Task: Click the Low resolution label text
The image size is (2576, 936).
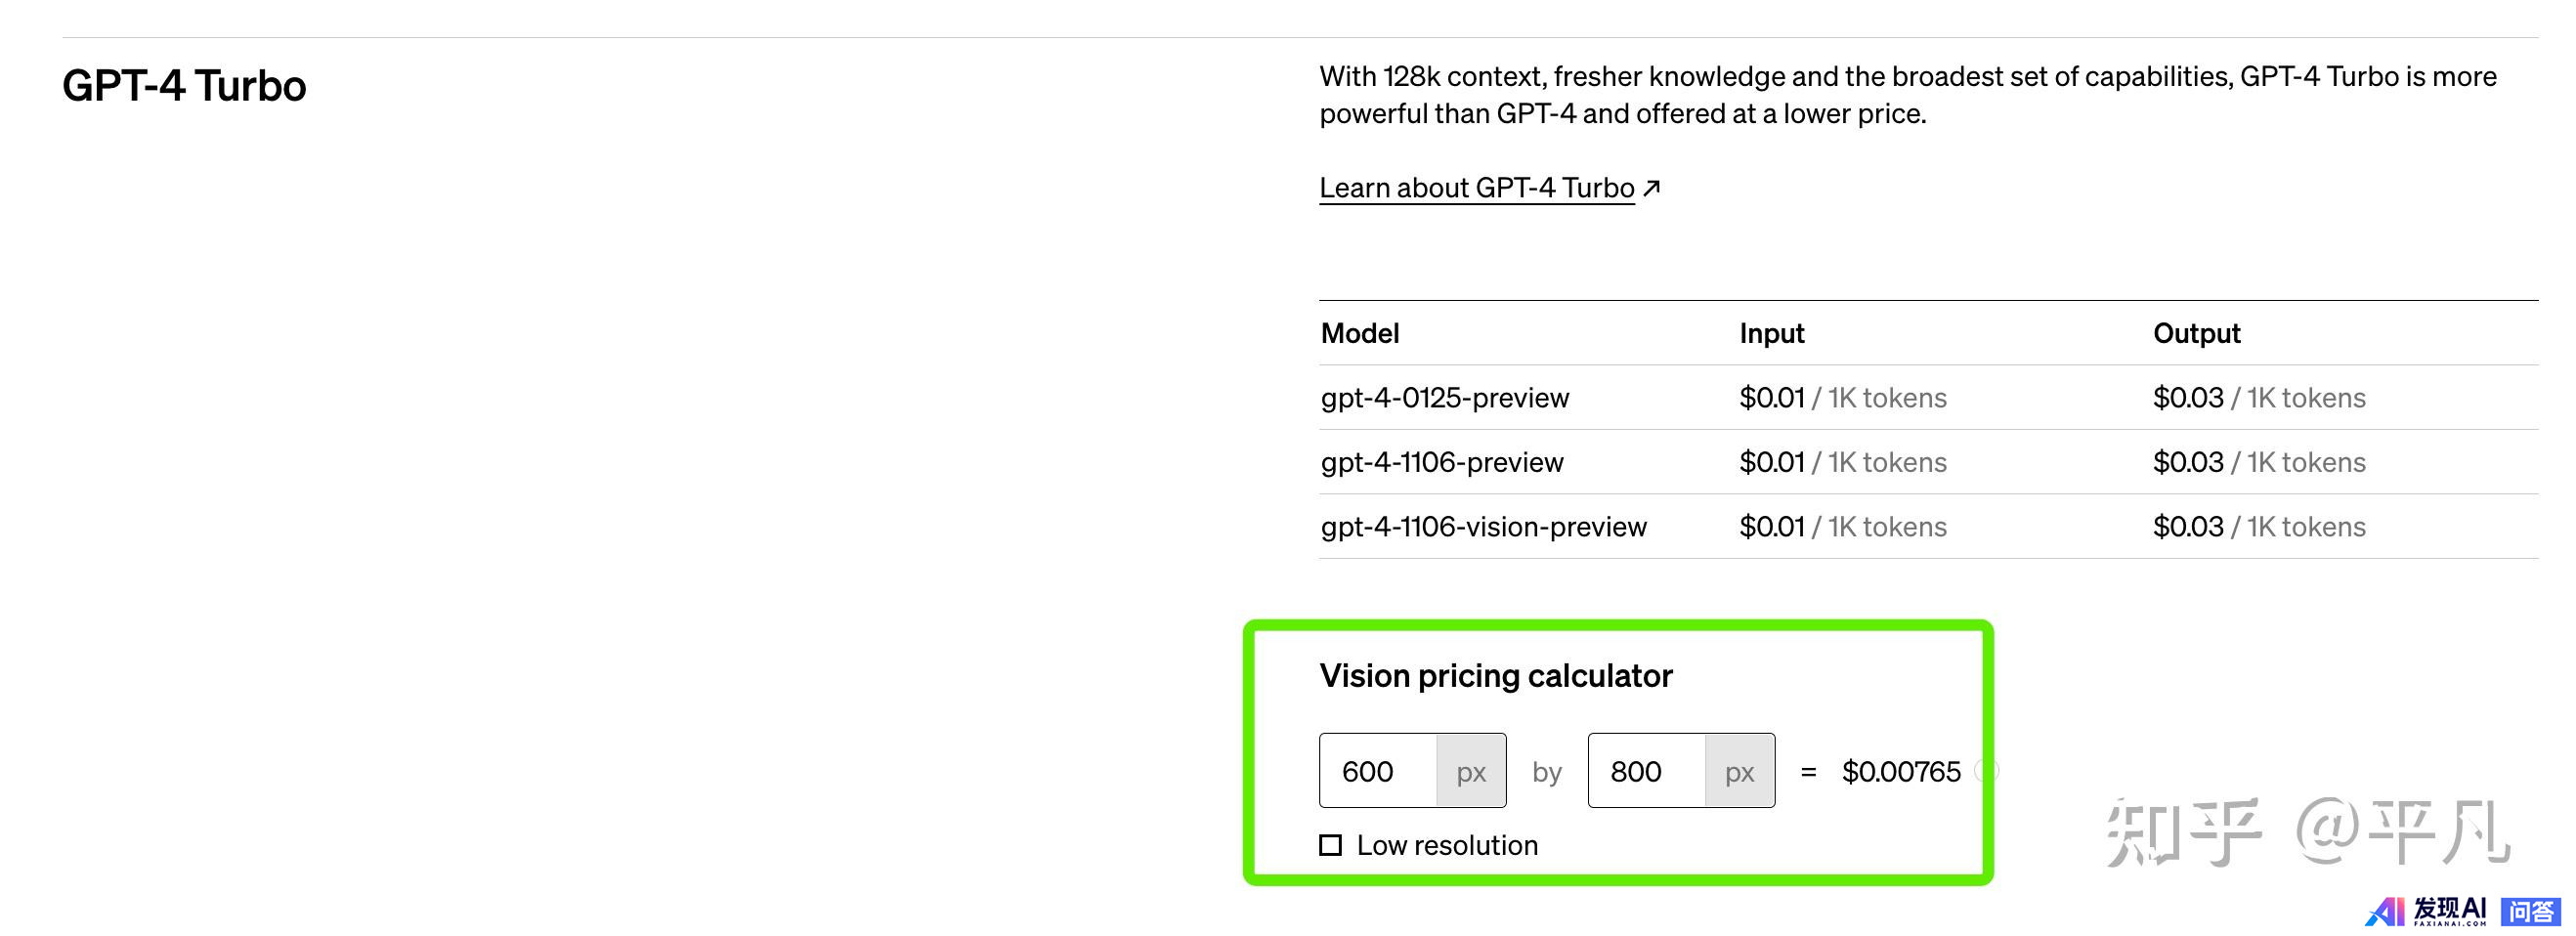Action: point(1446,845)
